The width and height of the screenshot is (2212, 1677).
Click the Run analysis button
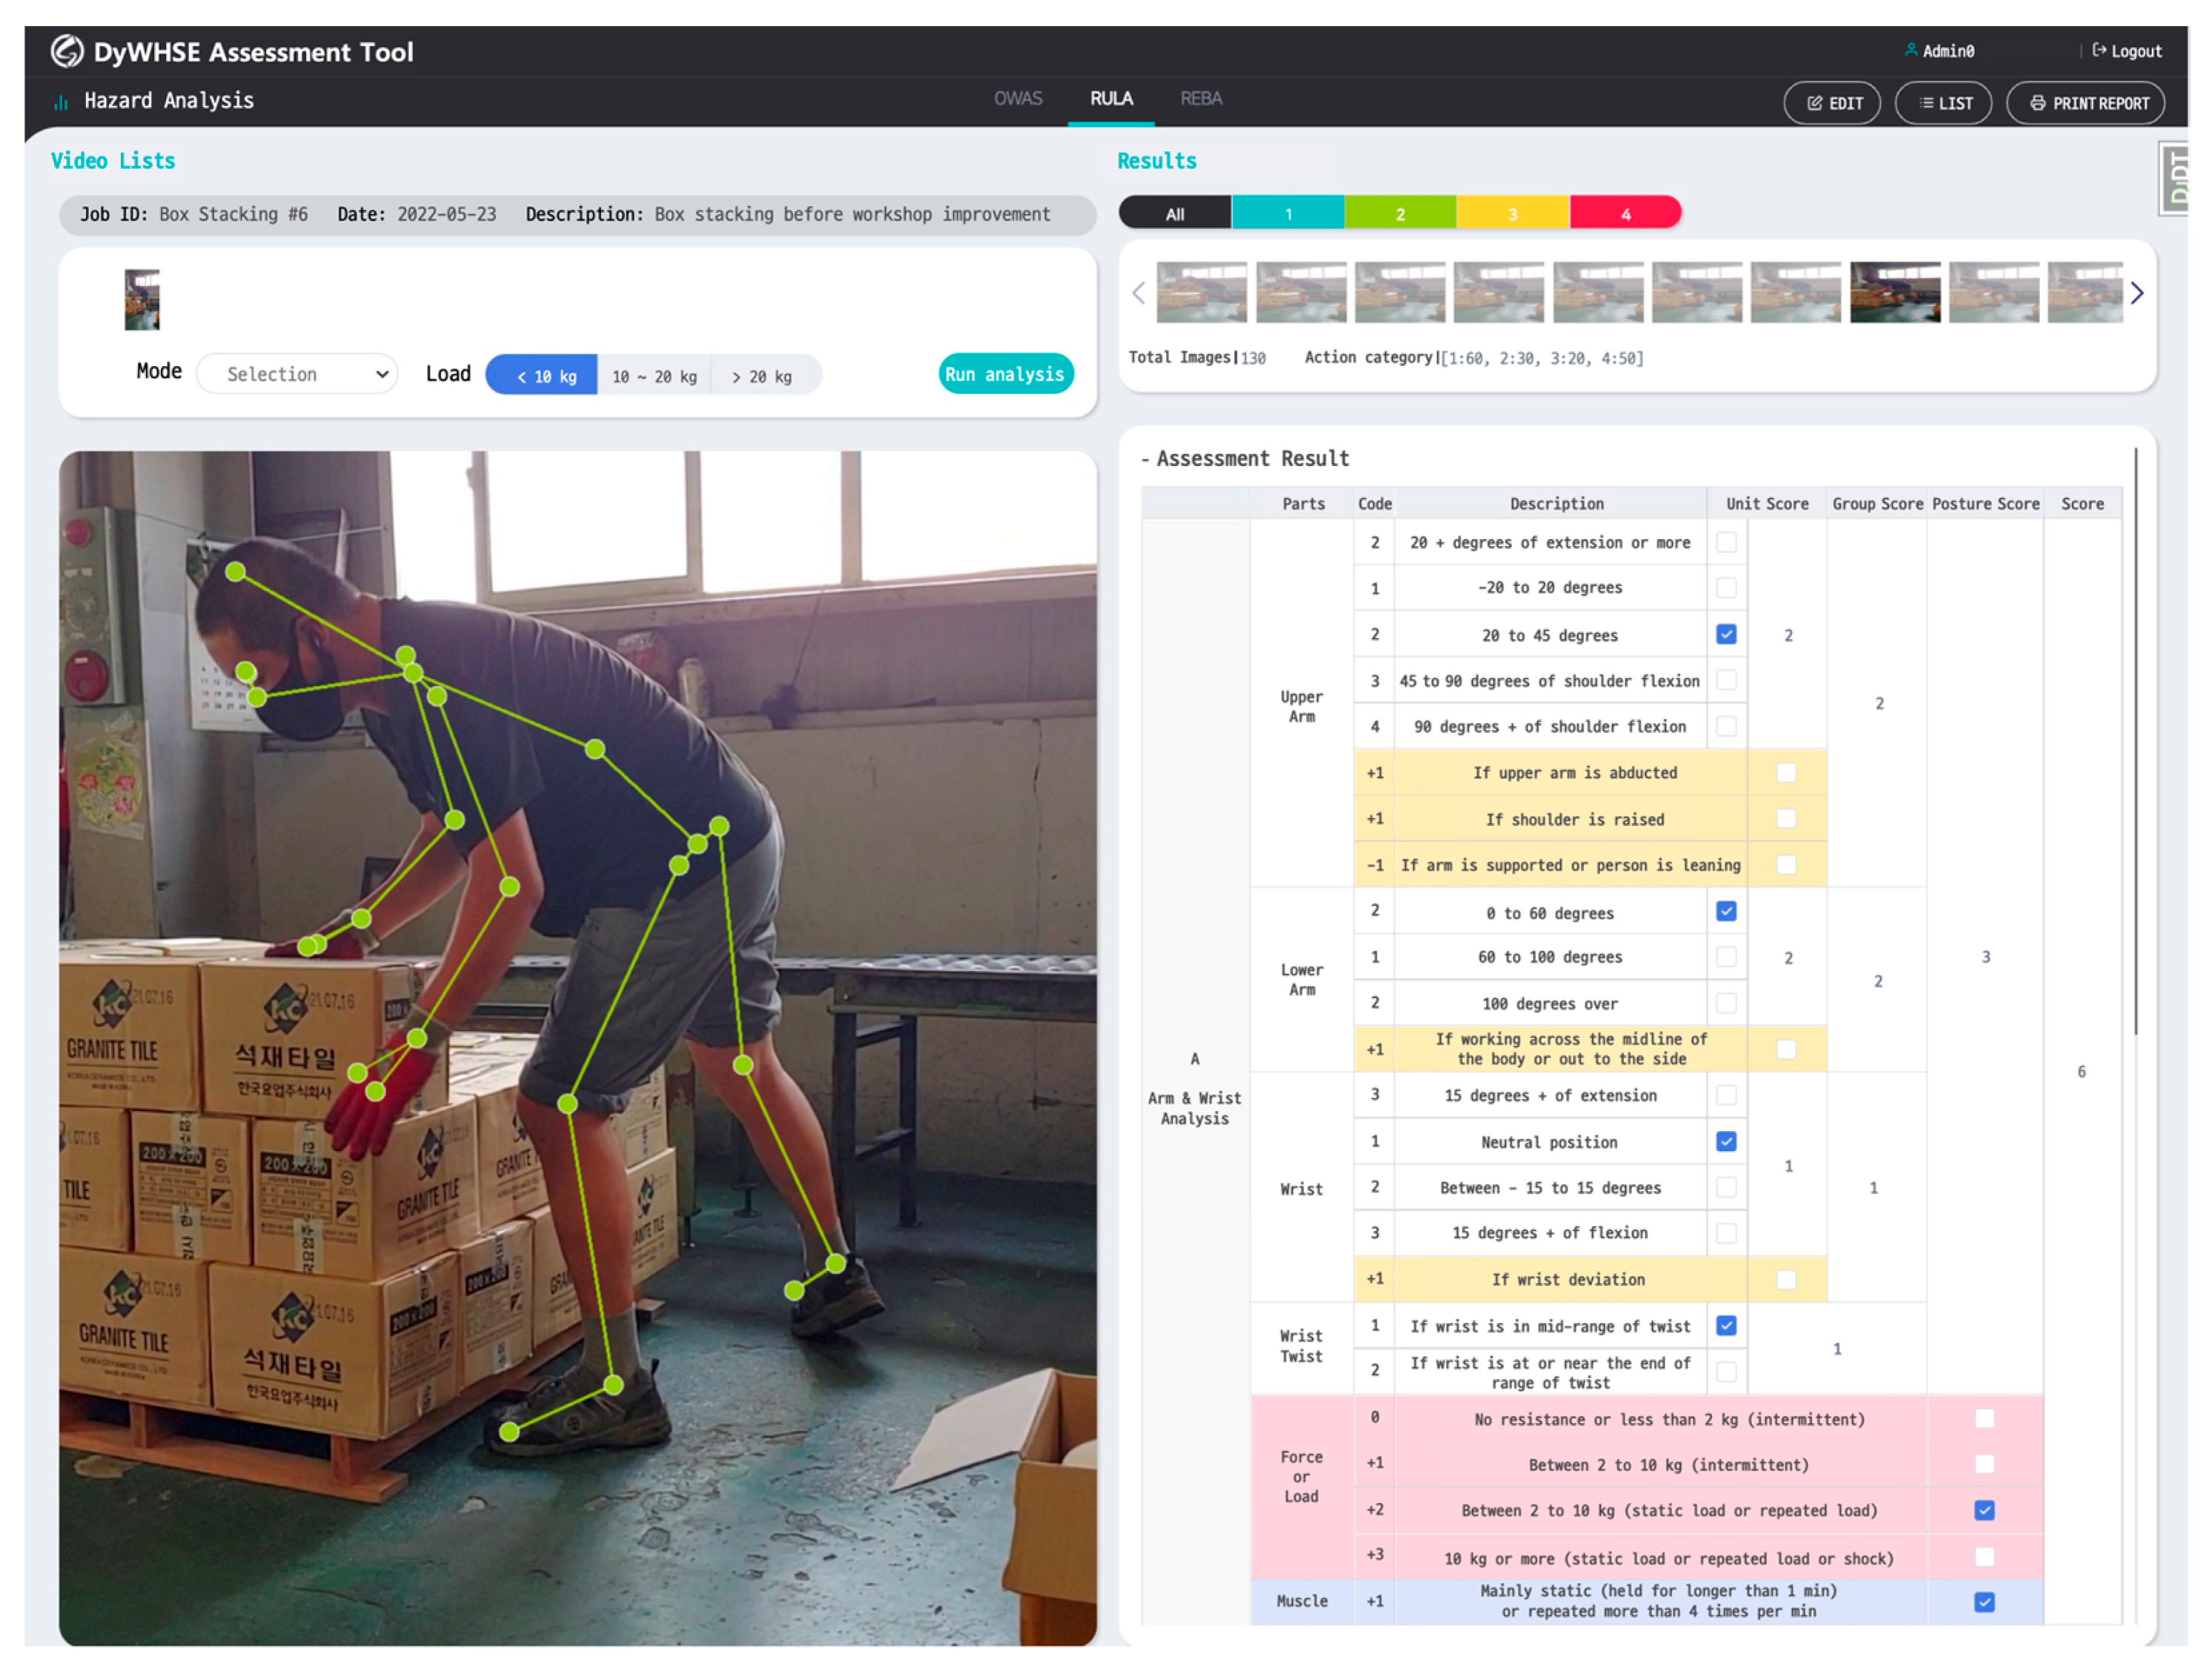coord(1005,374)
